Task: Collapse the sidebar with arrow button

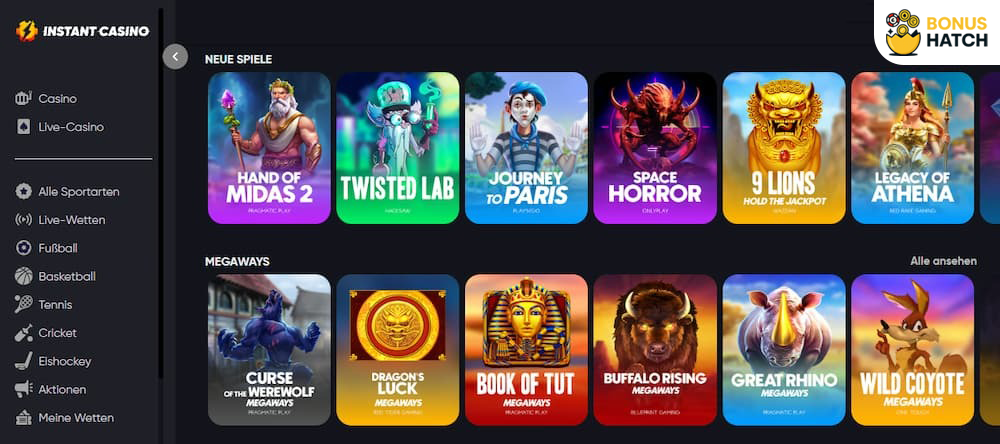Action: [x=175, y=57]
